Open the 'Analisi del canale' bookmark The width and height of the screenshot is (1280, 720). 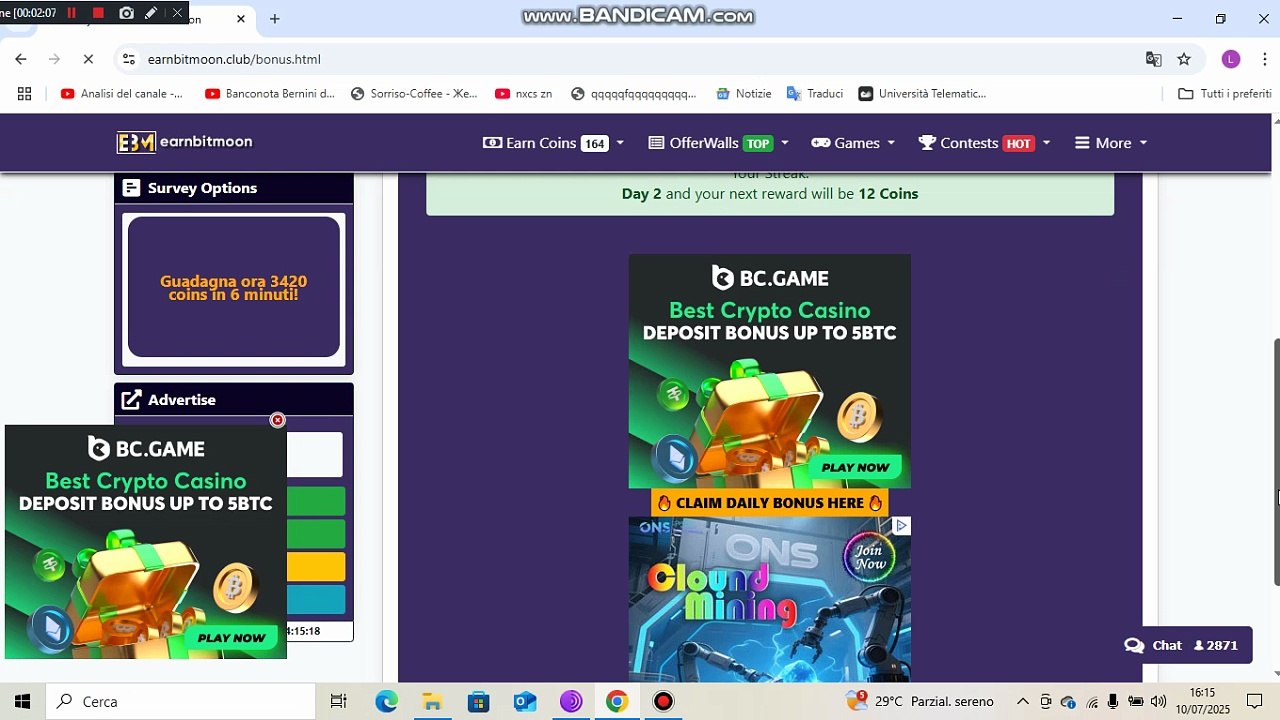[122, 93]
